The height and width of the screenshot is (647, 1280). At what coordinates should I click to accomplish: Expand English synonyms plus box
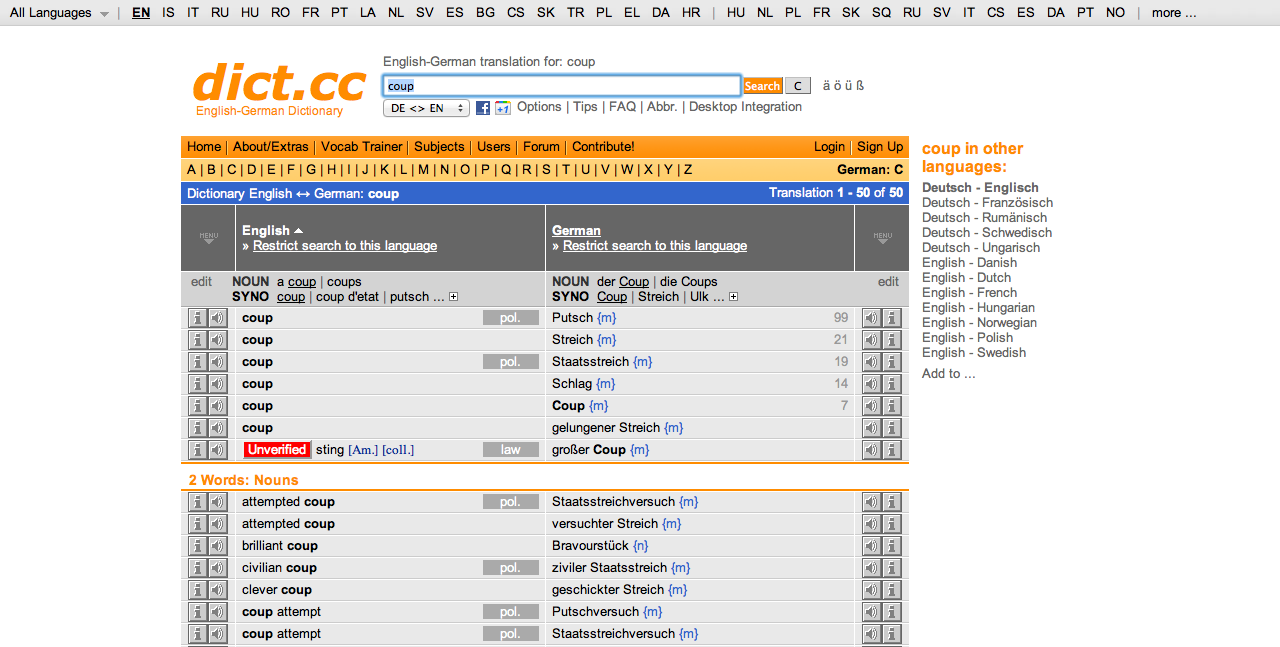tap(454, 297)
